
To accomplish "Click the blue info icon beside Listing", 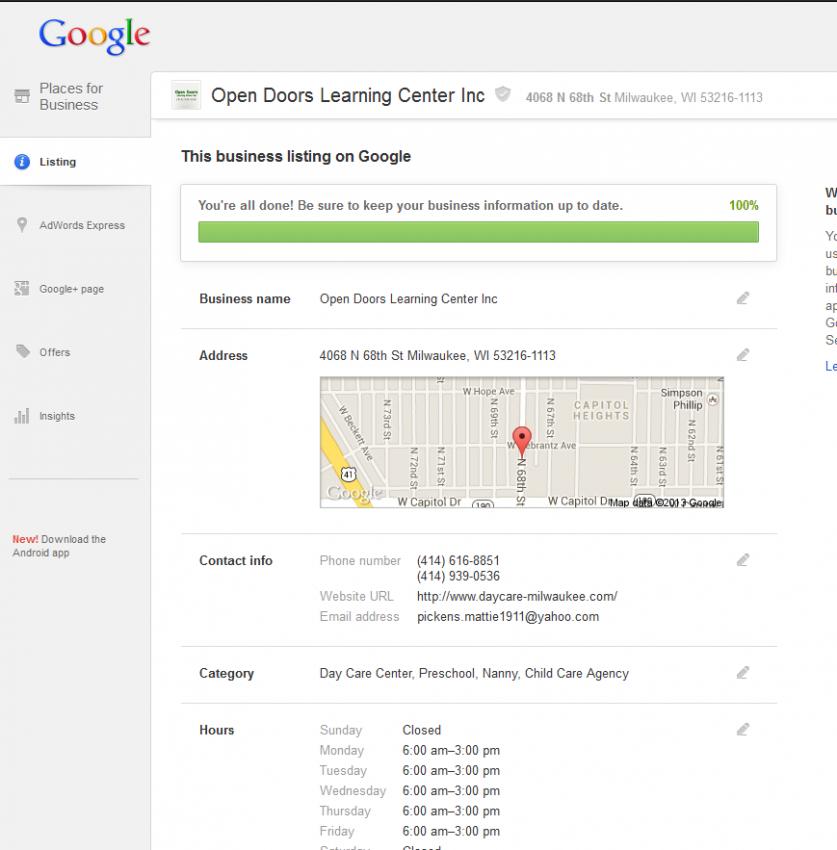I will click(x=22, y=162).
